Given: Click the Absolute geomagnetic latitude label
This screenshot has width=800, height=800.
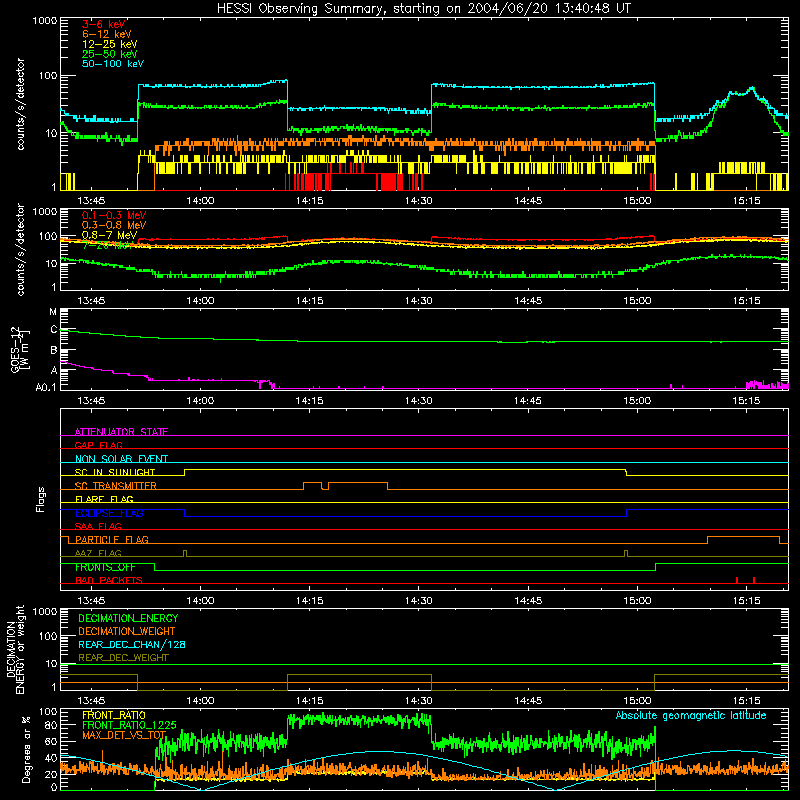Looking at the screenshot, I should point(691,715).
